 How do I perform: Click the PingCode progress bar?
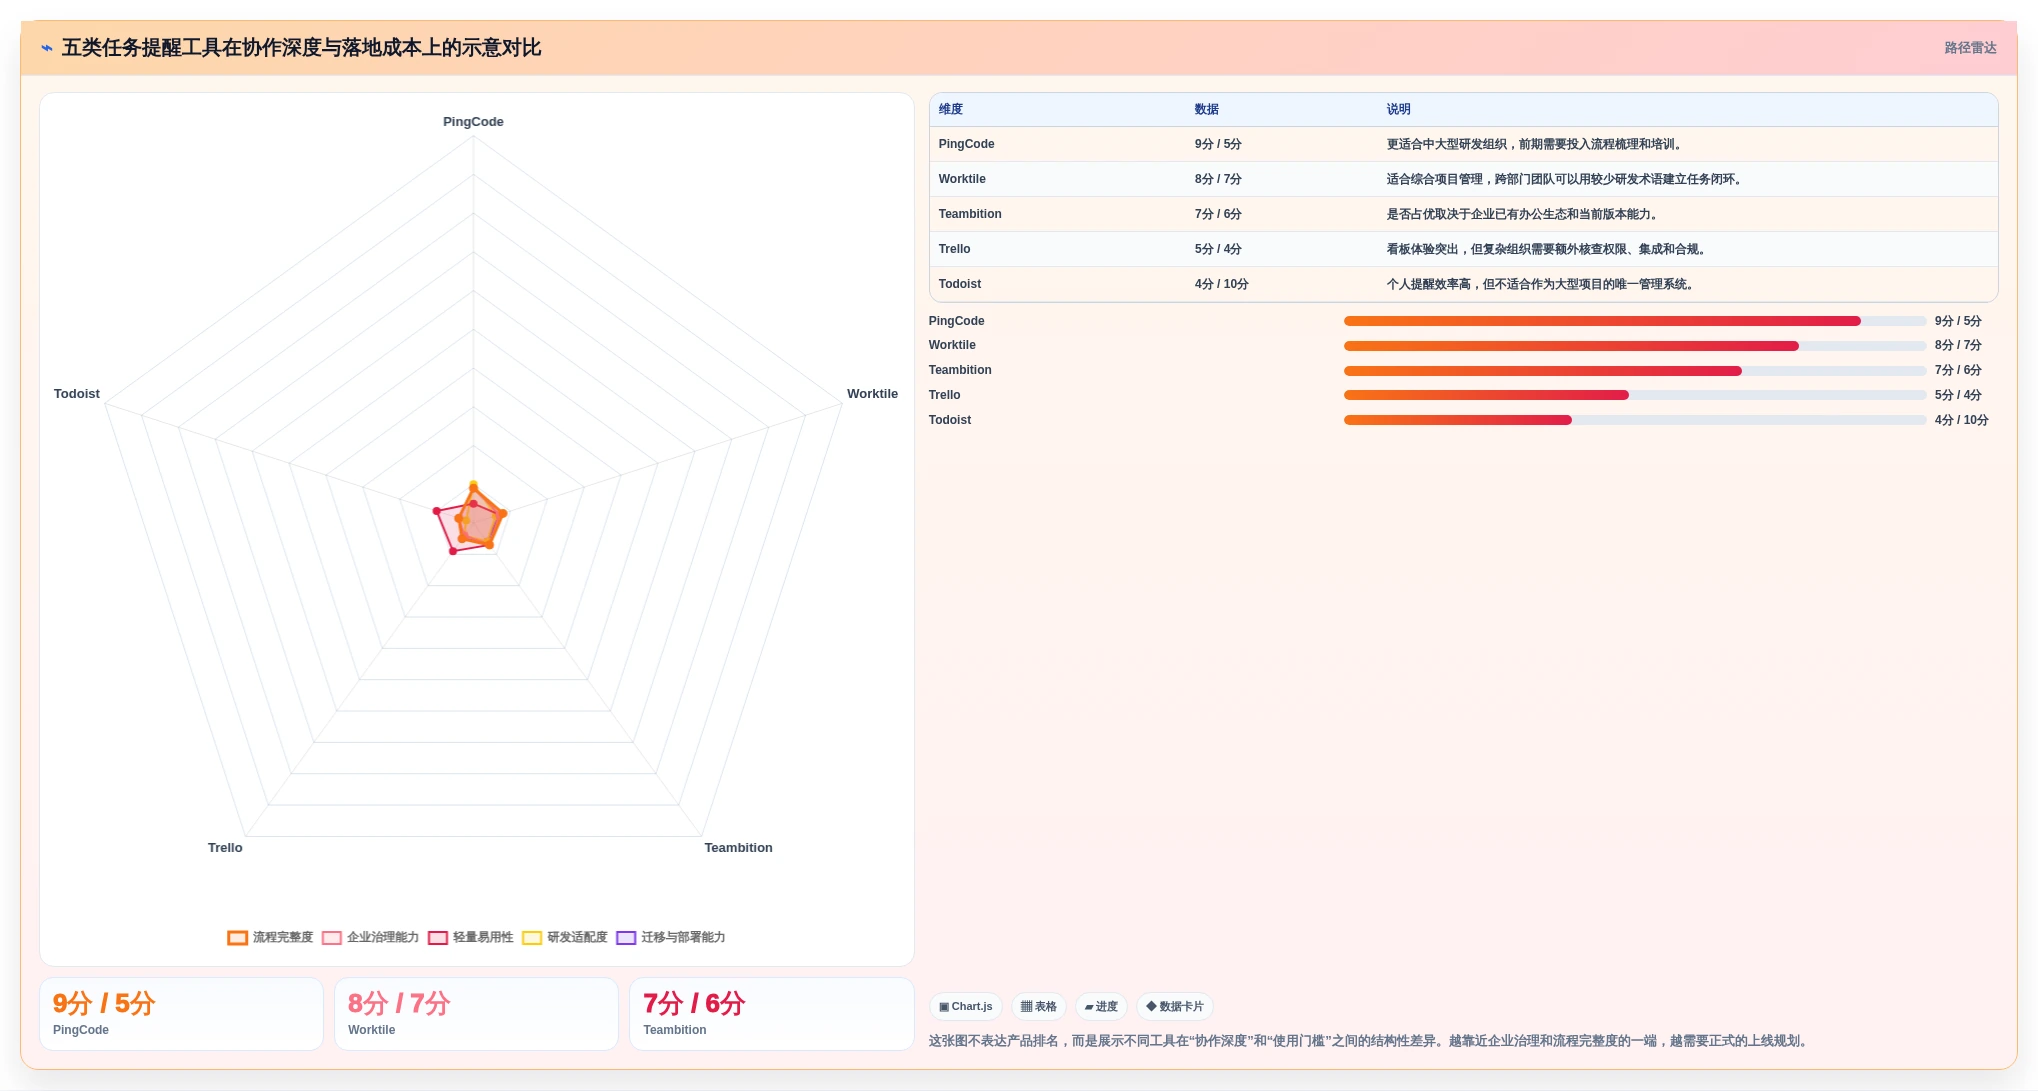coord(1634,321)
